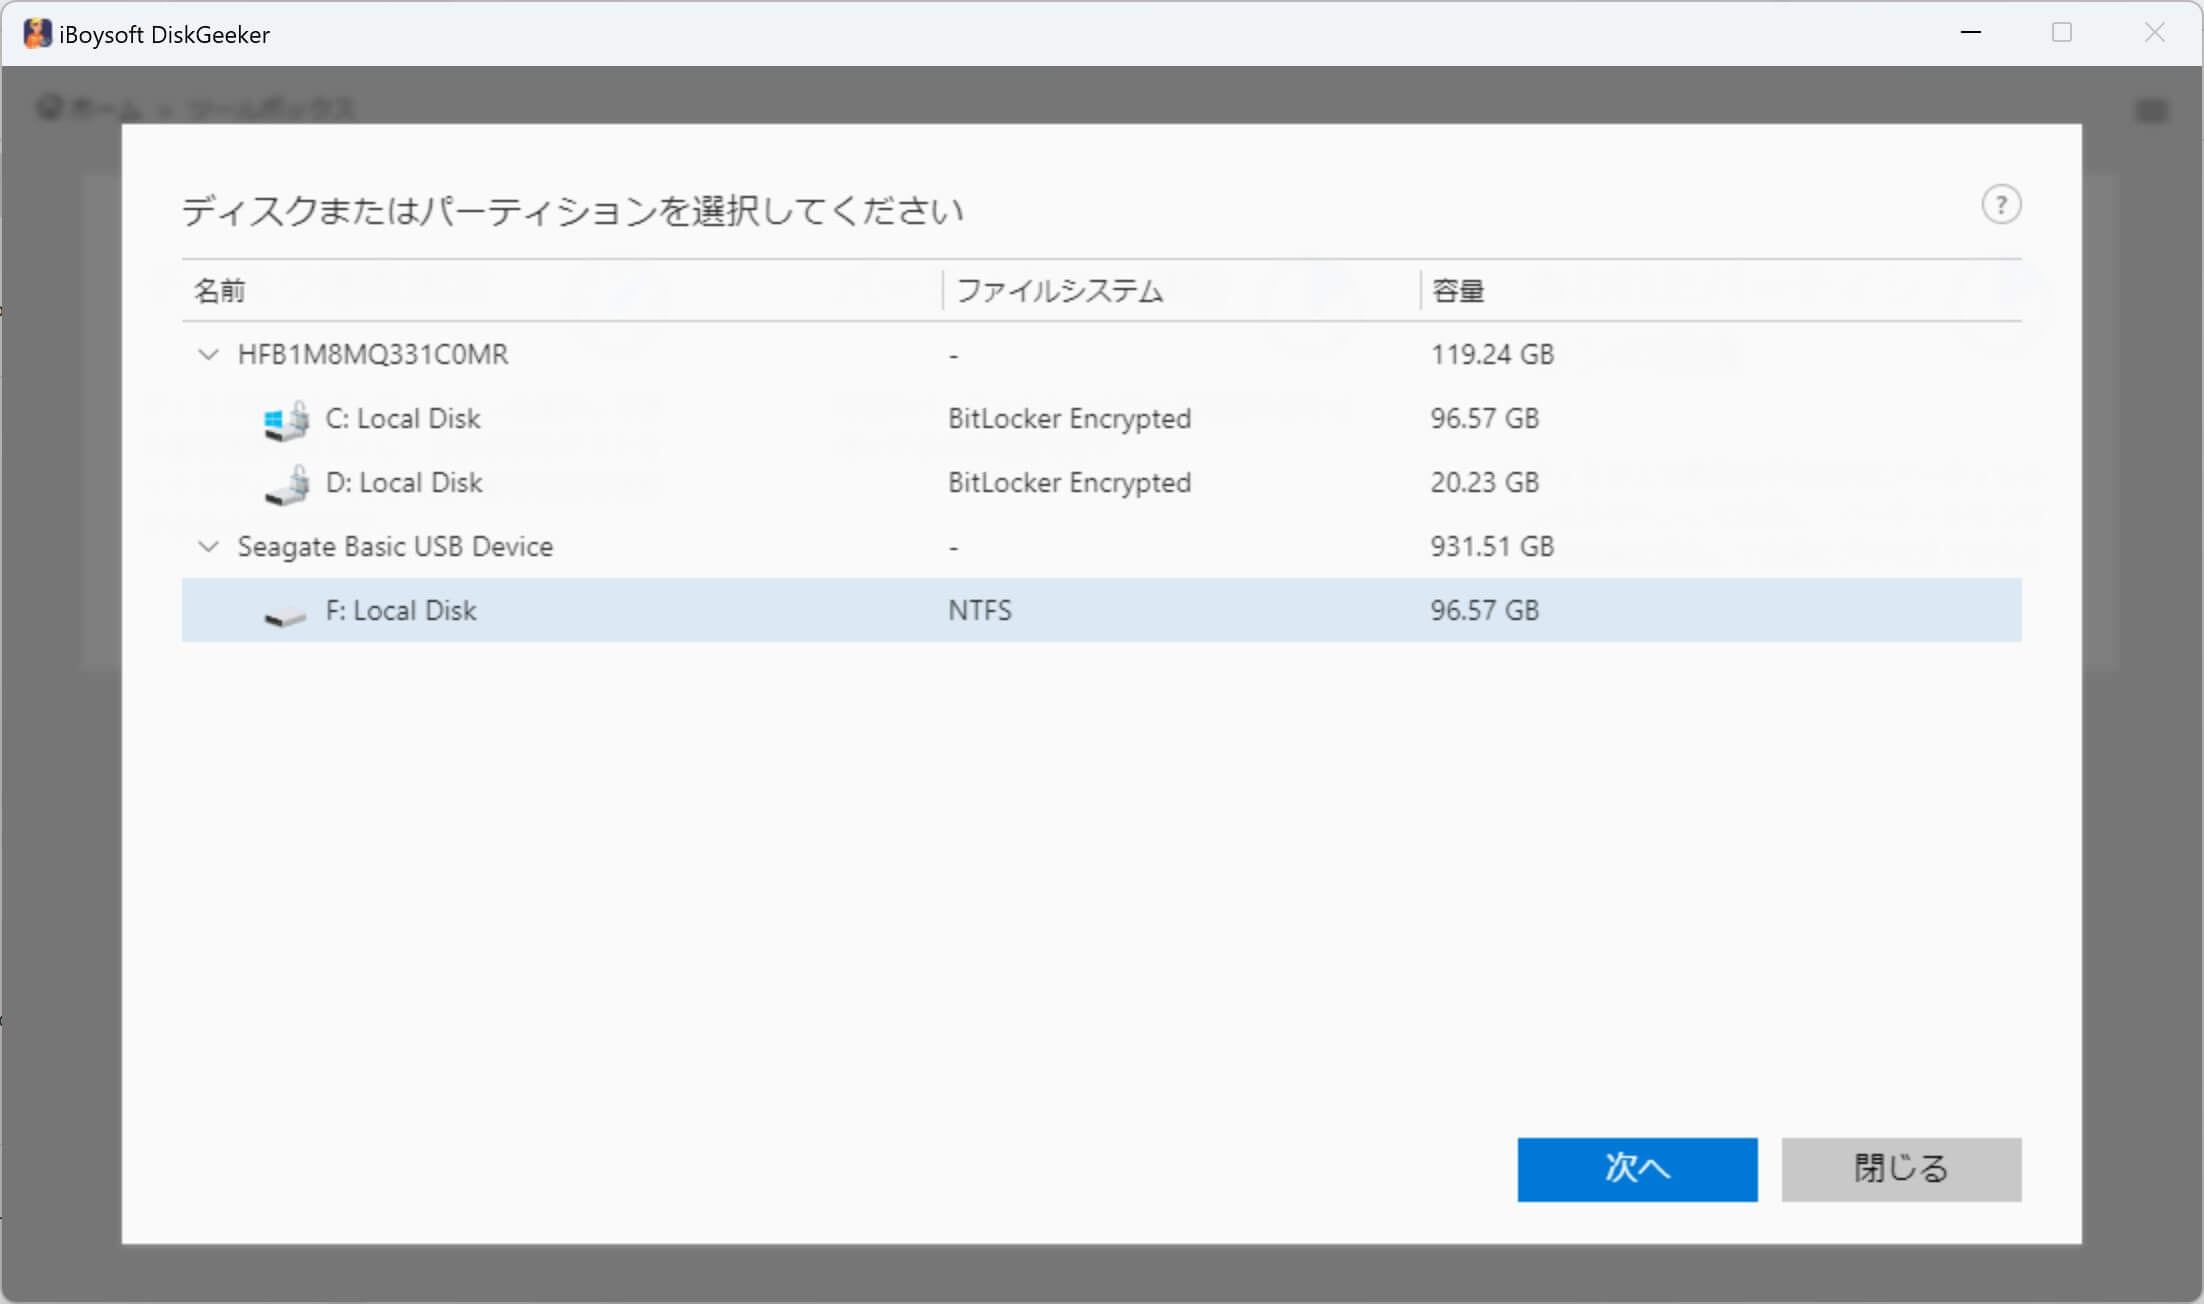Select the C: Local Disk partition

coord(1101,418)
